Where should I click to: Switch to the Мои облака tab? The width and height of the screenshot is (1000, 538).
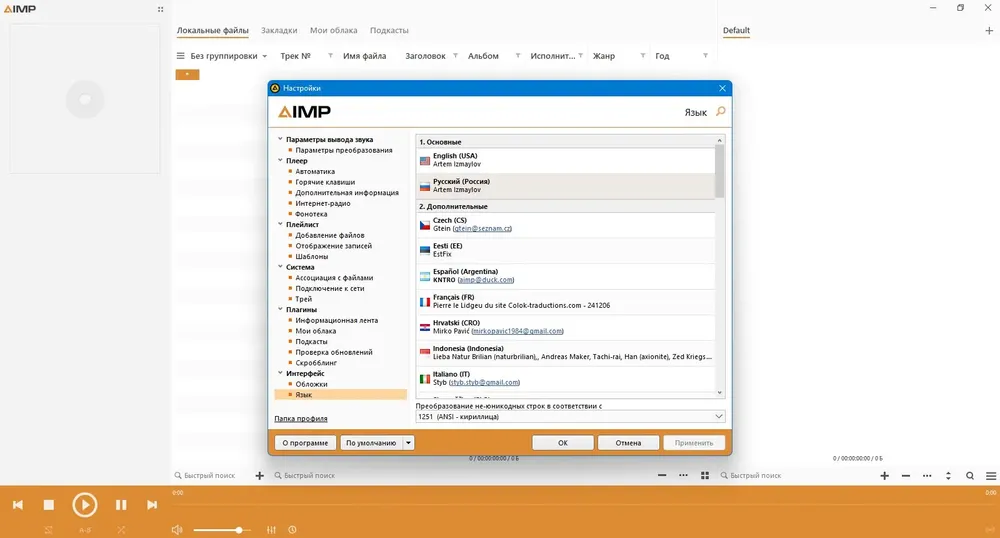(x=334, y=30)
